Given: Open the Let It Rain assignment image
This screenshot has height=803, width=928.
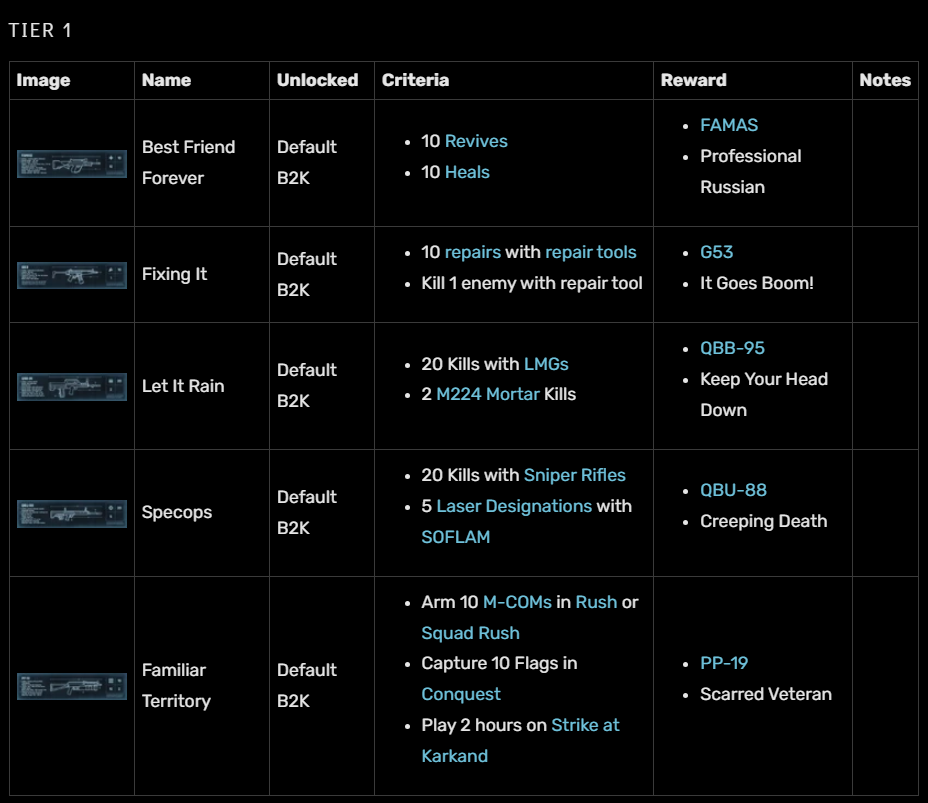Looking at the screenshot, I should coord(72,386).
